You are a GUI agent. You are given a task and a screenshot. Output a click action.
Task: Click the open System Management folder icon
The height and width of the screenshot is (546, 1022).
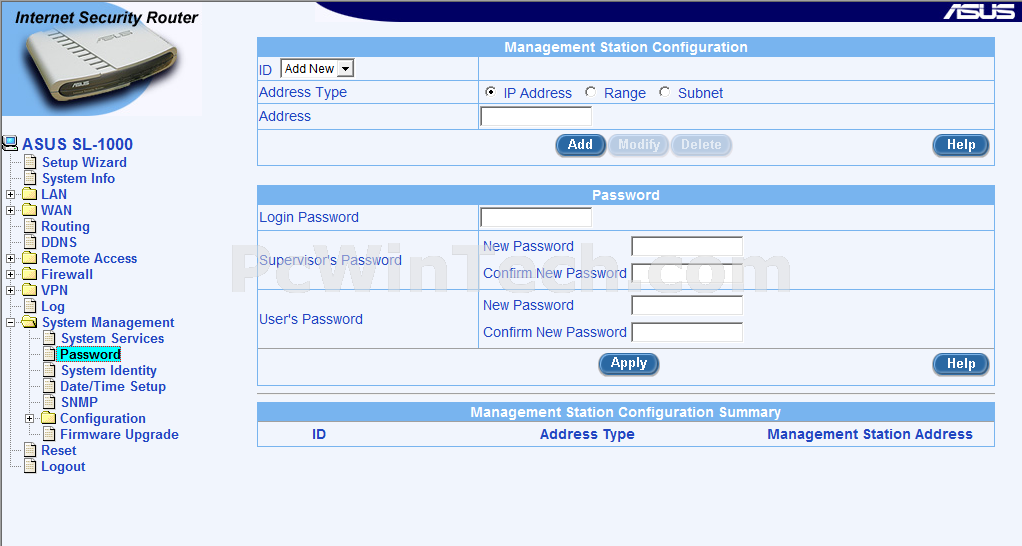tap(30, 322)
